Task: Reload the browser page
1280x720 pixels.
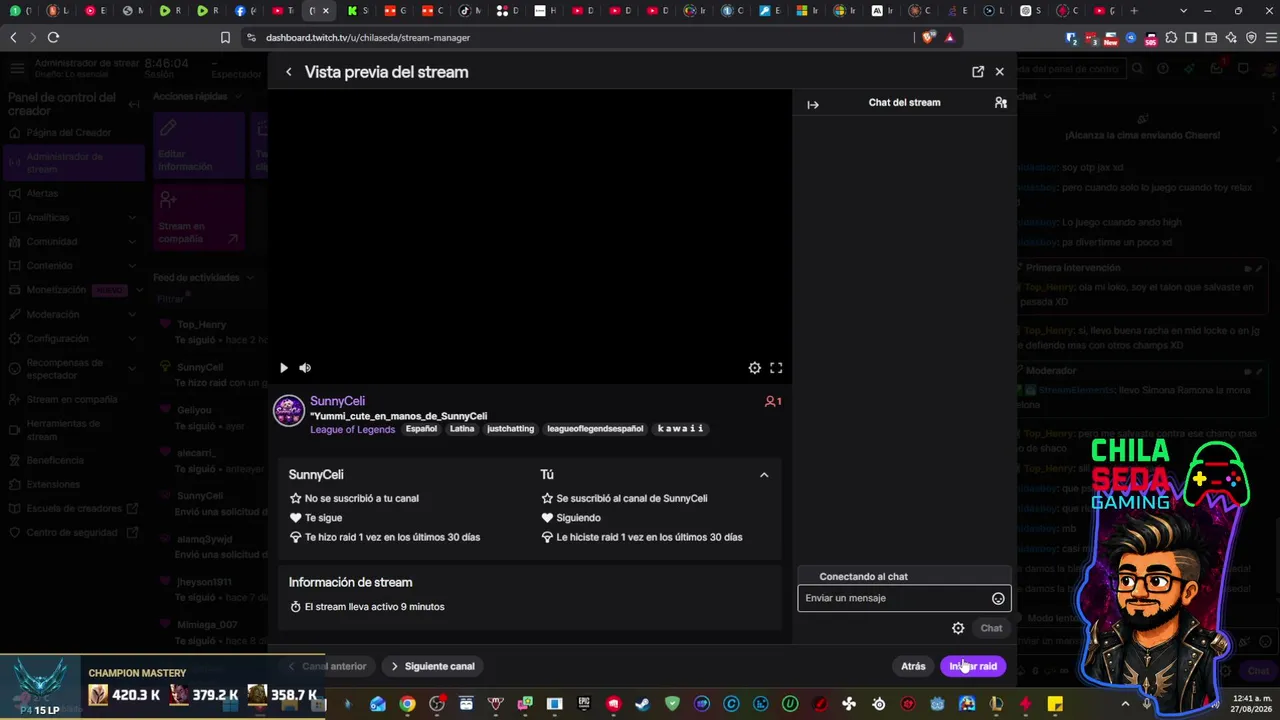Action: [x=53, y=37]
